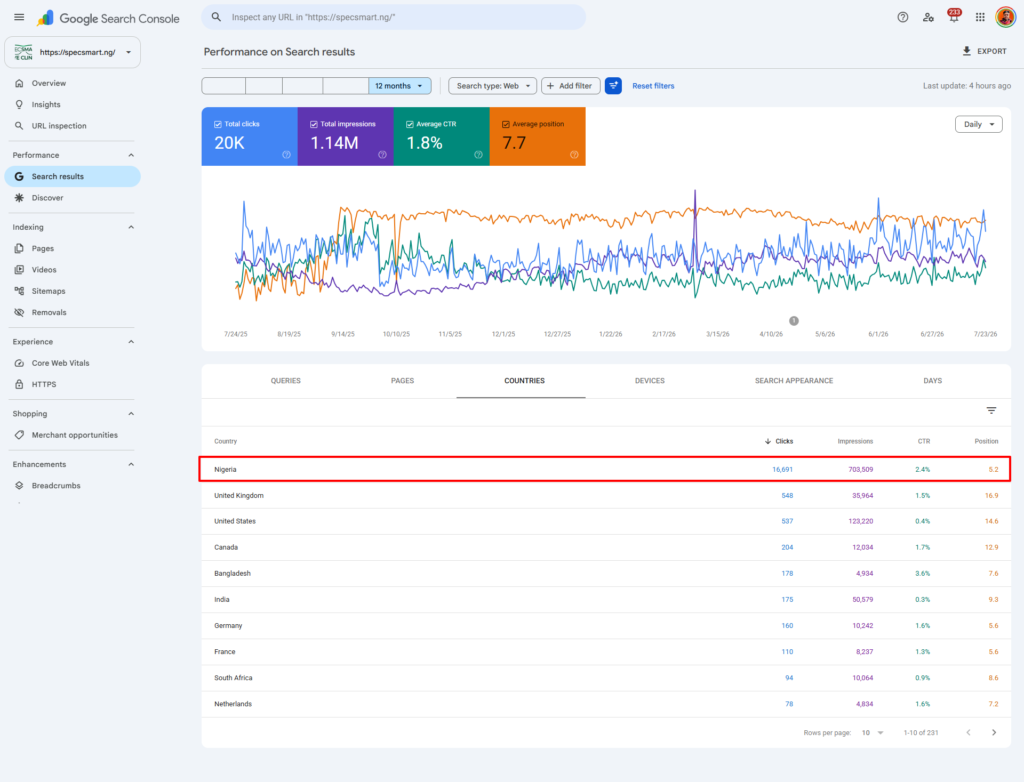Open notifications bell with red badge
The width and height of the screenshot is (1024, 782).
tap(954, 16)
